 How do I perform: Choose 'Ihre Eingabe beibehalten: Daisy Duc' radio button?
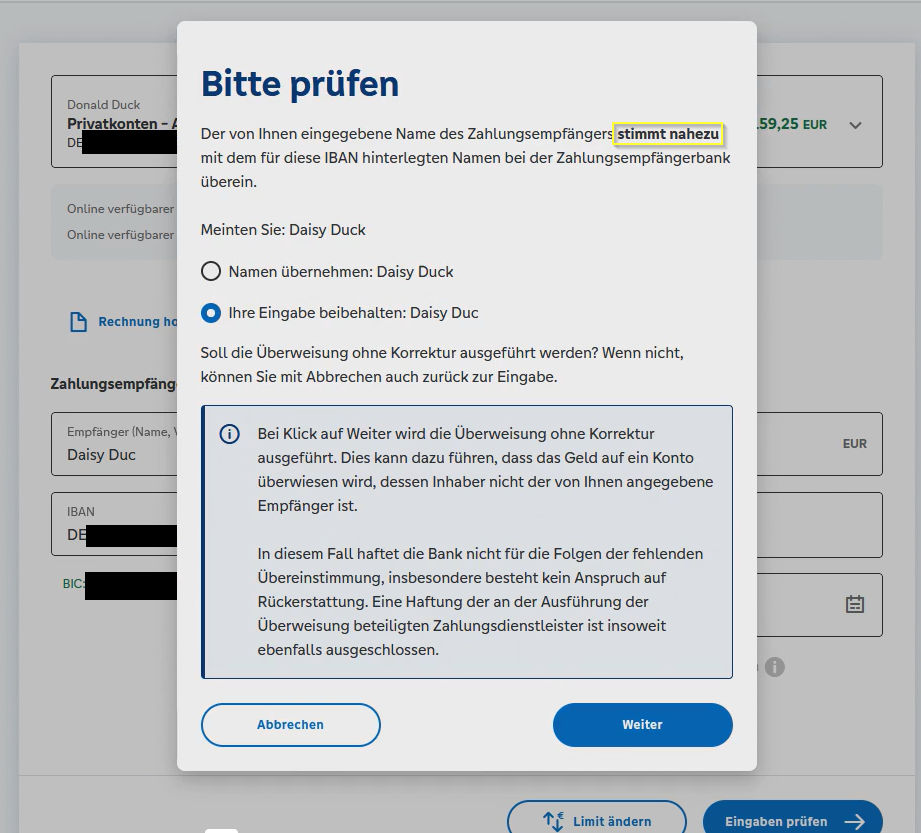point(211,313)
